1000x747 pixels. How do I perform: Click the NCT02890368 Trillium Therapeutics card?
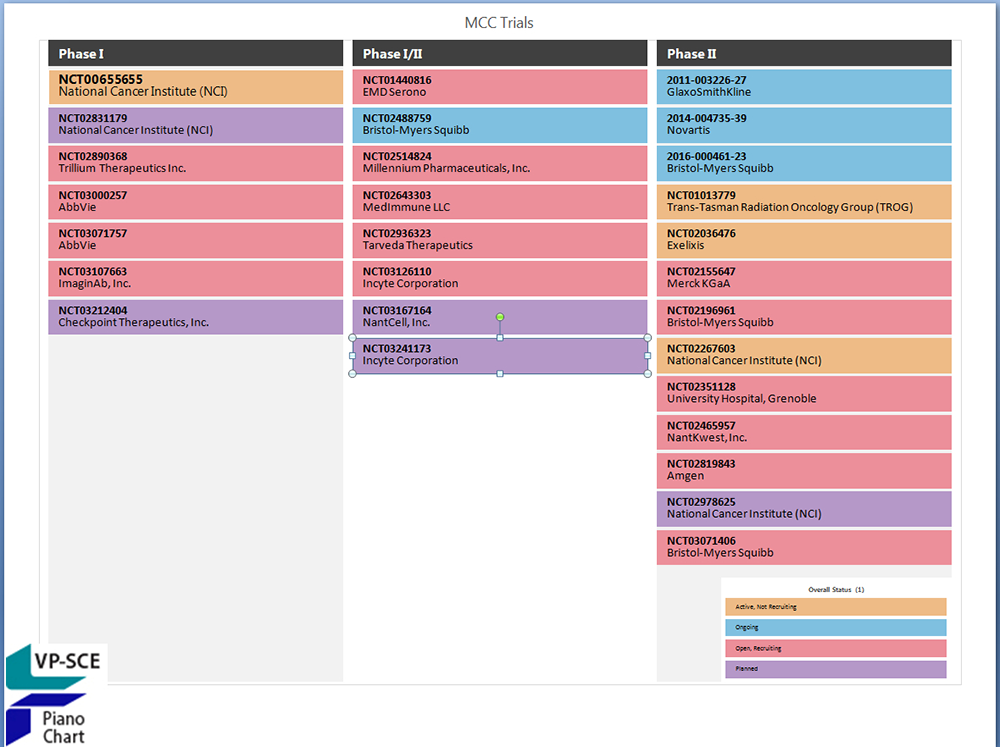click(x=196, y=163)
